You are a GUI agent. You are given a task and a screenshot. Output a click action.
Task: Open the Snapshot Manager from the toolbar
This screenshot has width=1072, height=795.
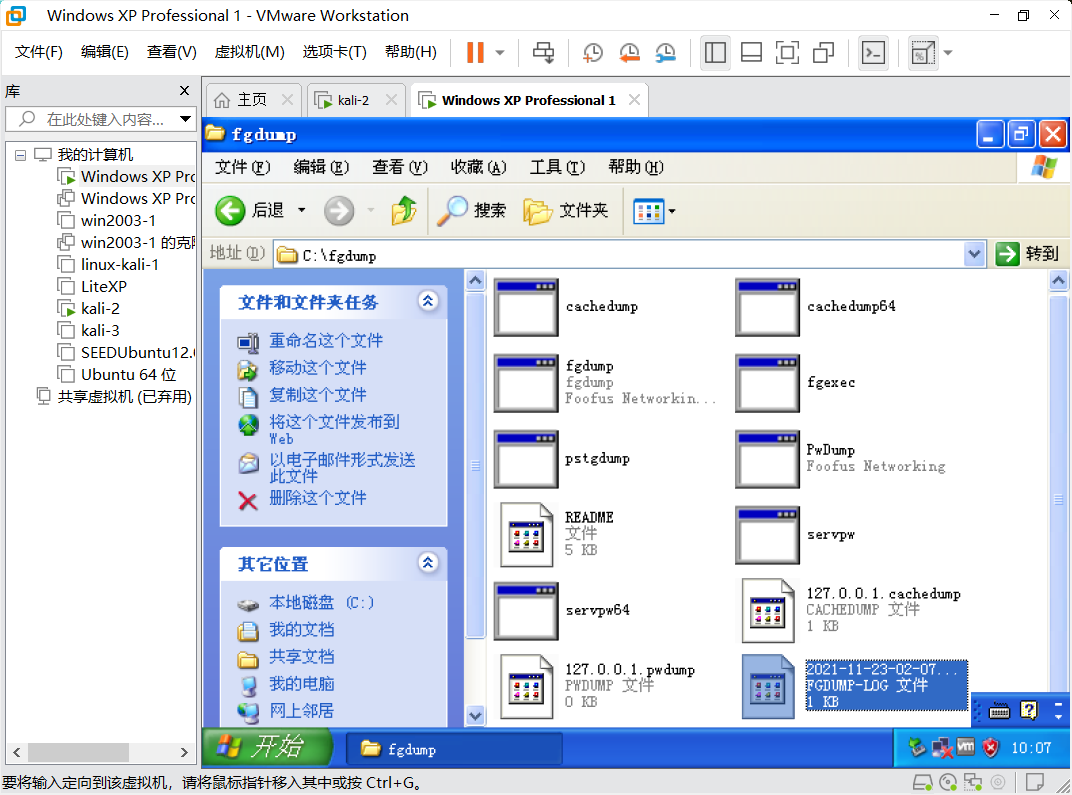tap(666, 52)
